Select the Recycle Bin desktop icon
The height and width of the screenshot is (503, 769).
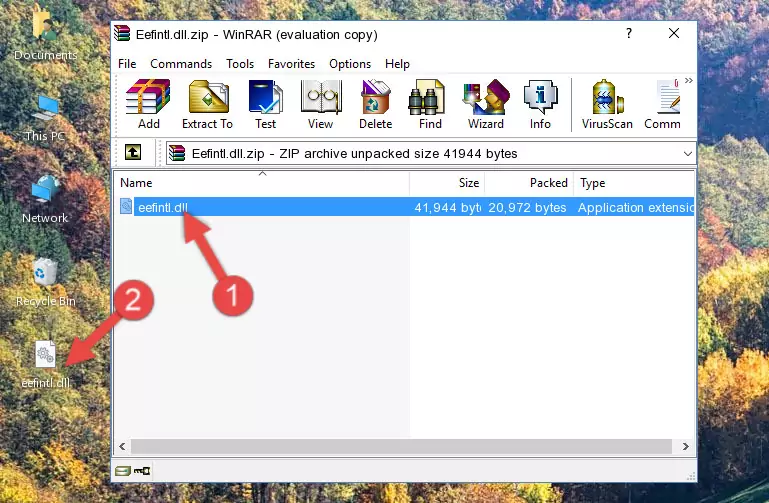46,283
